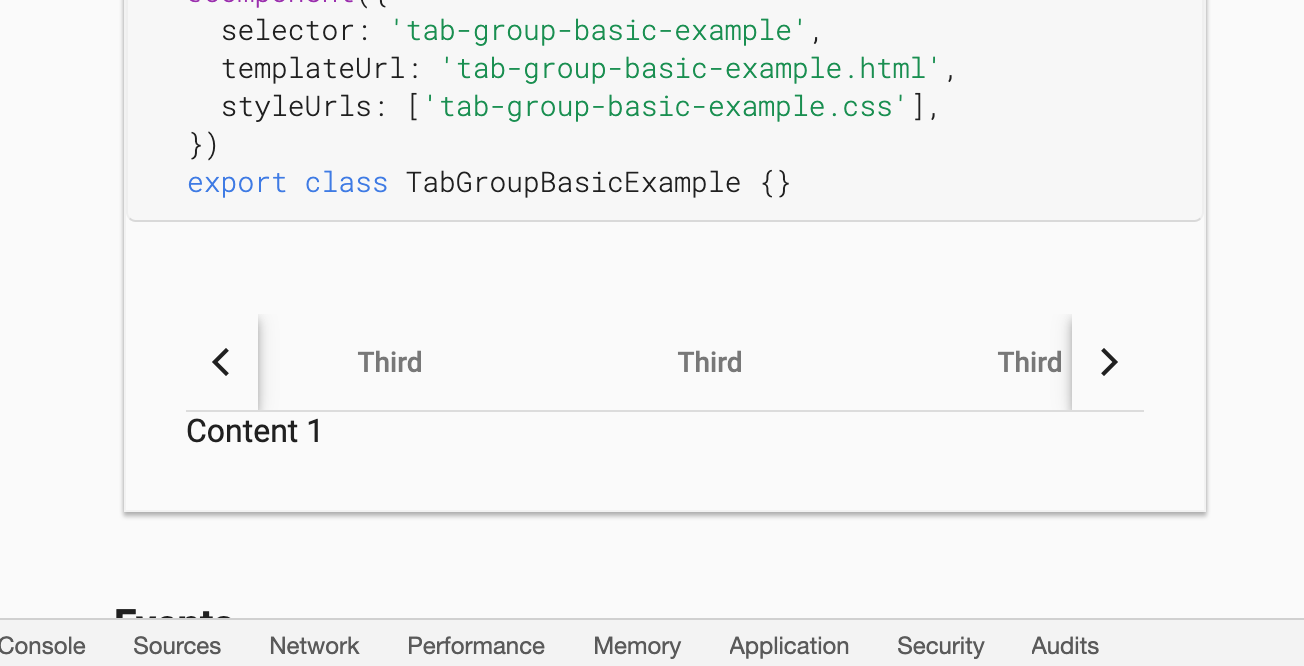Open the Memory panel

pos(636,646)
